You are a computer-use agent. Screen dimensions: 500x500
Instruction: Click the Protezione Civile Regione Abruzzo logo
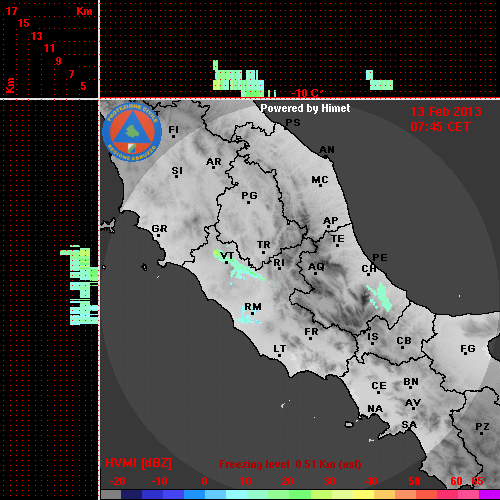pos(132,132)
